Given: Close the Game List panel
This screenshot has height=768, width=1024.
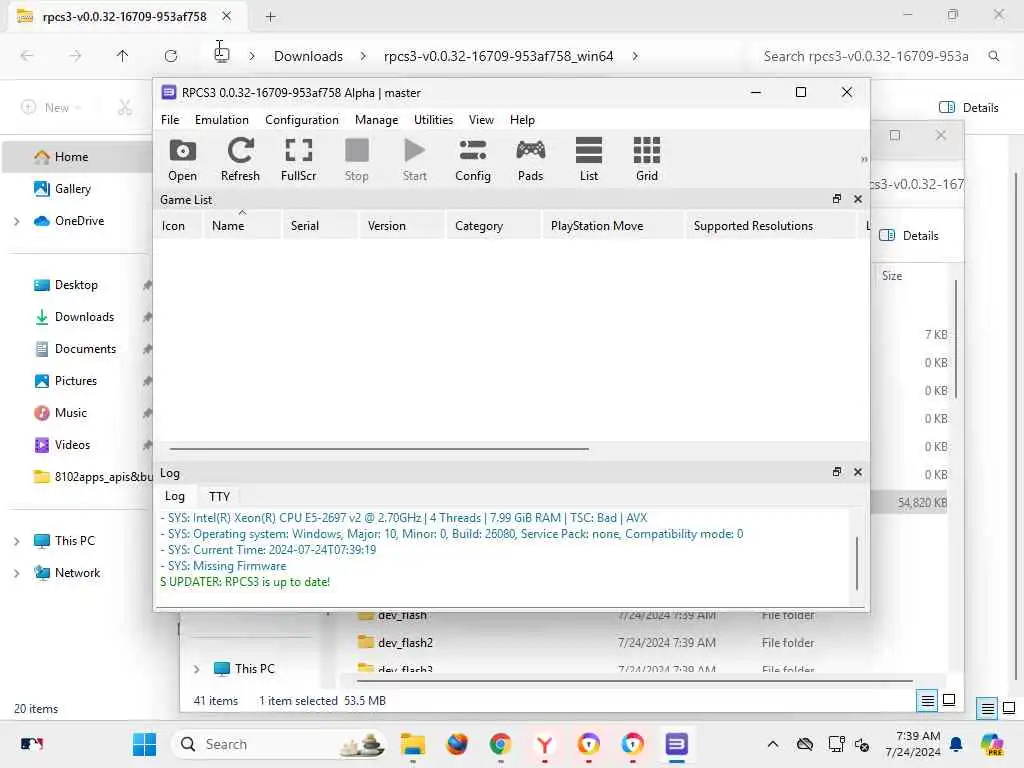Looking at the screenshot, I should [x=857, y=199].
